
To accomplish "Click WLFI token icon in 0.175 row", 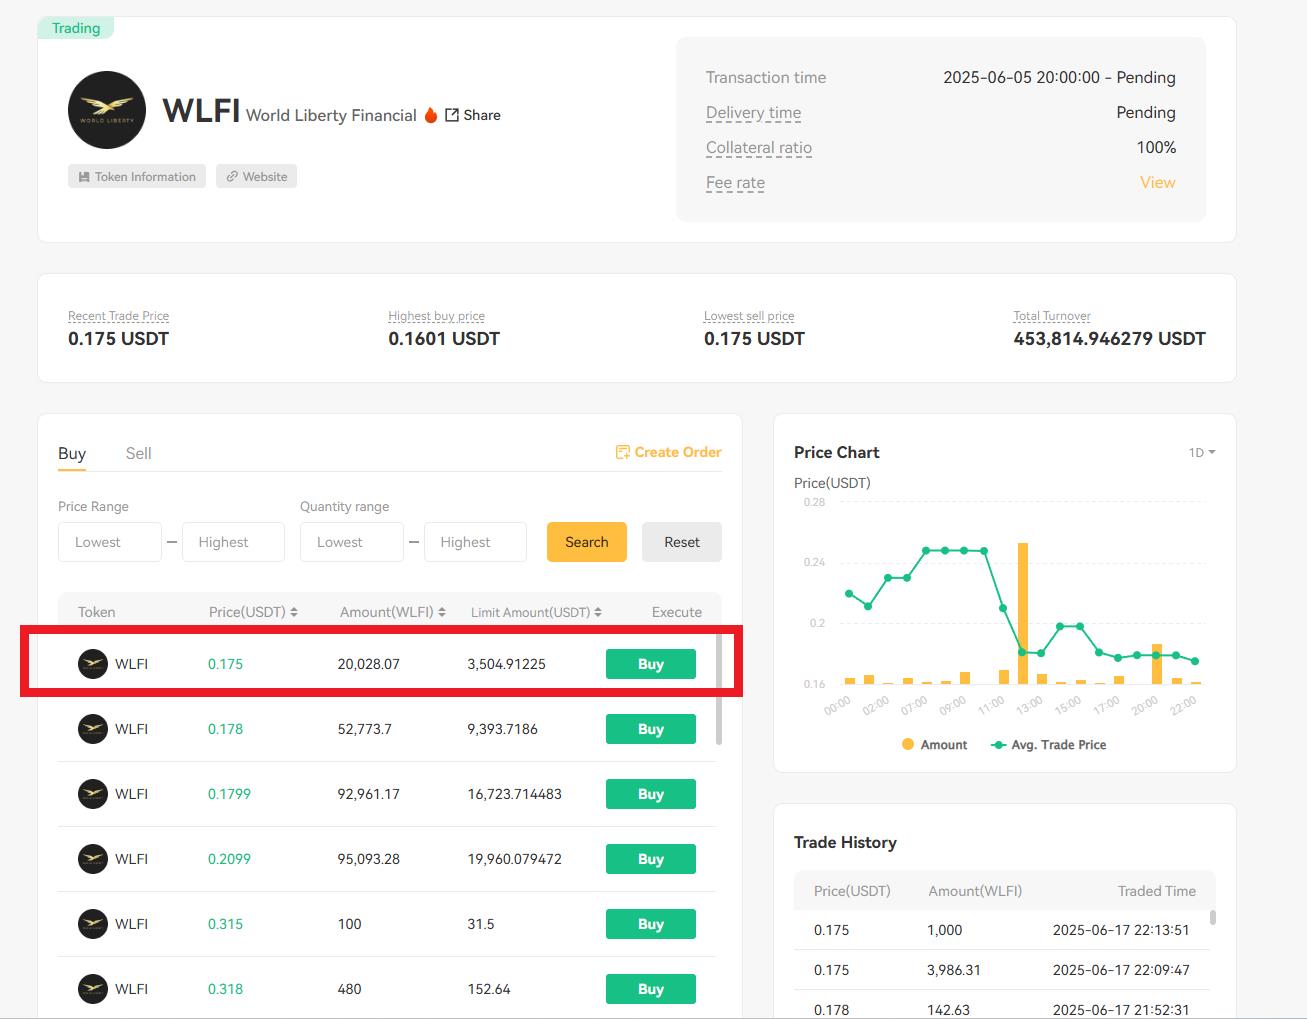I will [93, 664].
